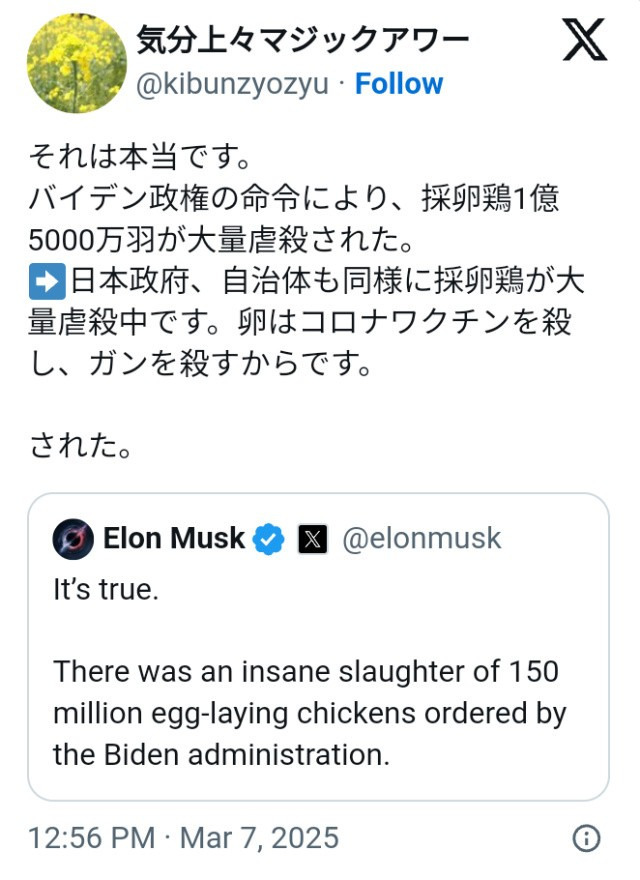Screen dimensions: 640x880
Task: Open the Twitter info circle icon
Action: (x=586, y=838)
